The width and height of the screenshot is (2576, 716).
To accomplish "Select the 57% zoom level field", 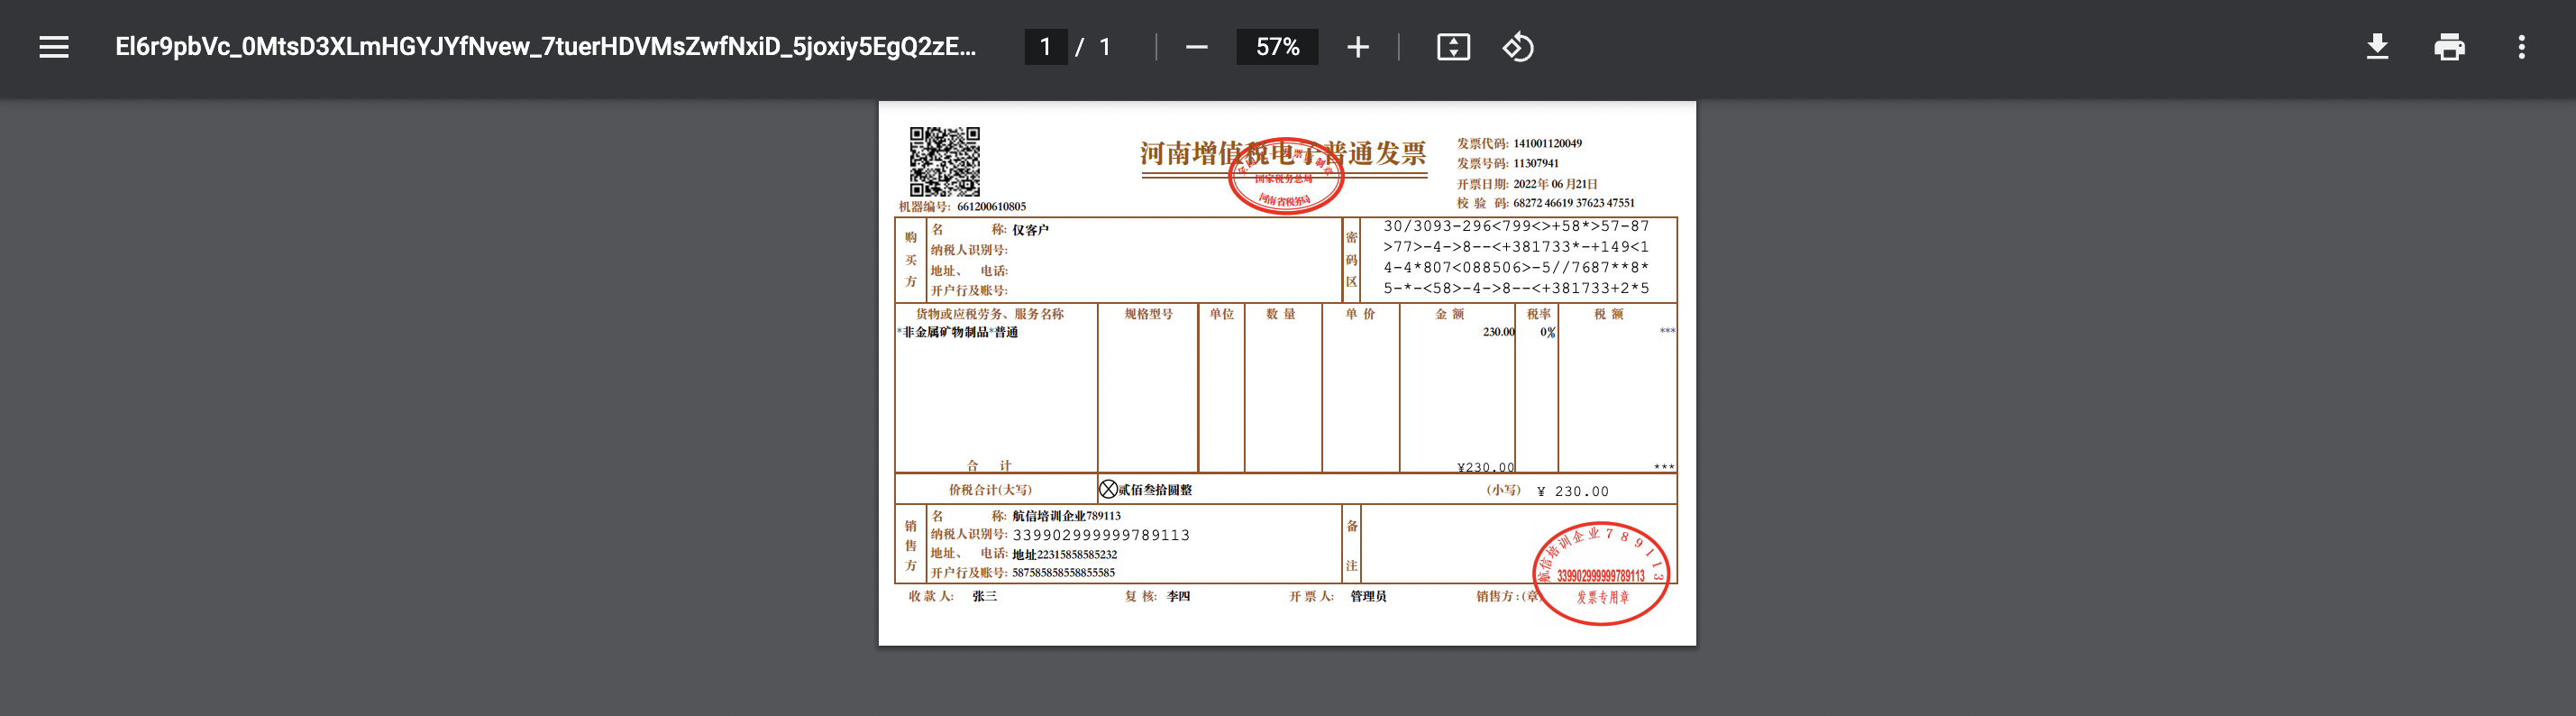I will 1277,47.
